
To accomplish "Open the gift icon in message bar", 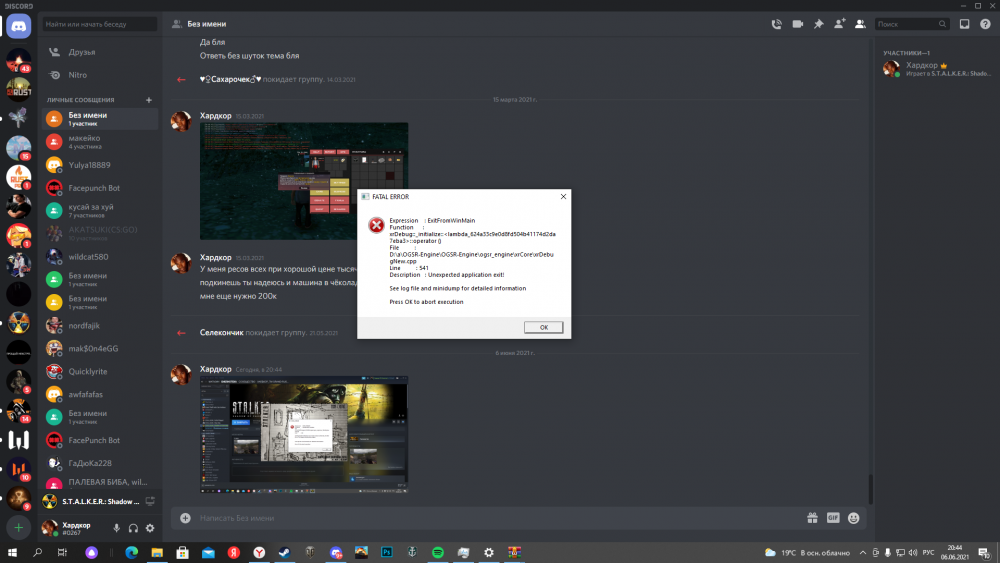I will tap(813, 518).
